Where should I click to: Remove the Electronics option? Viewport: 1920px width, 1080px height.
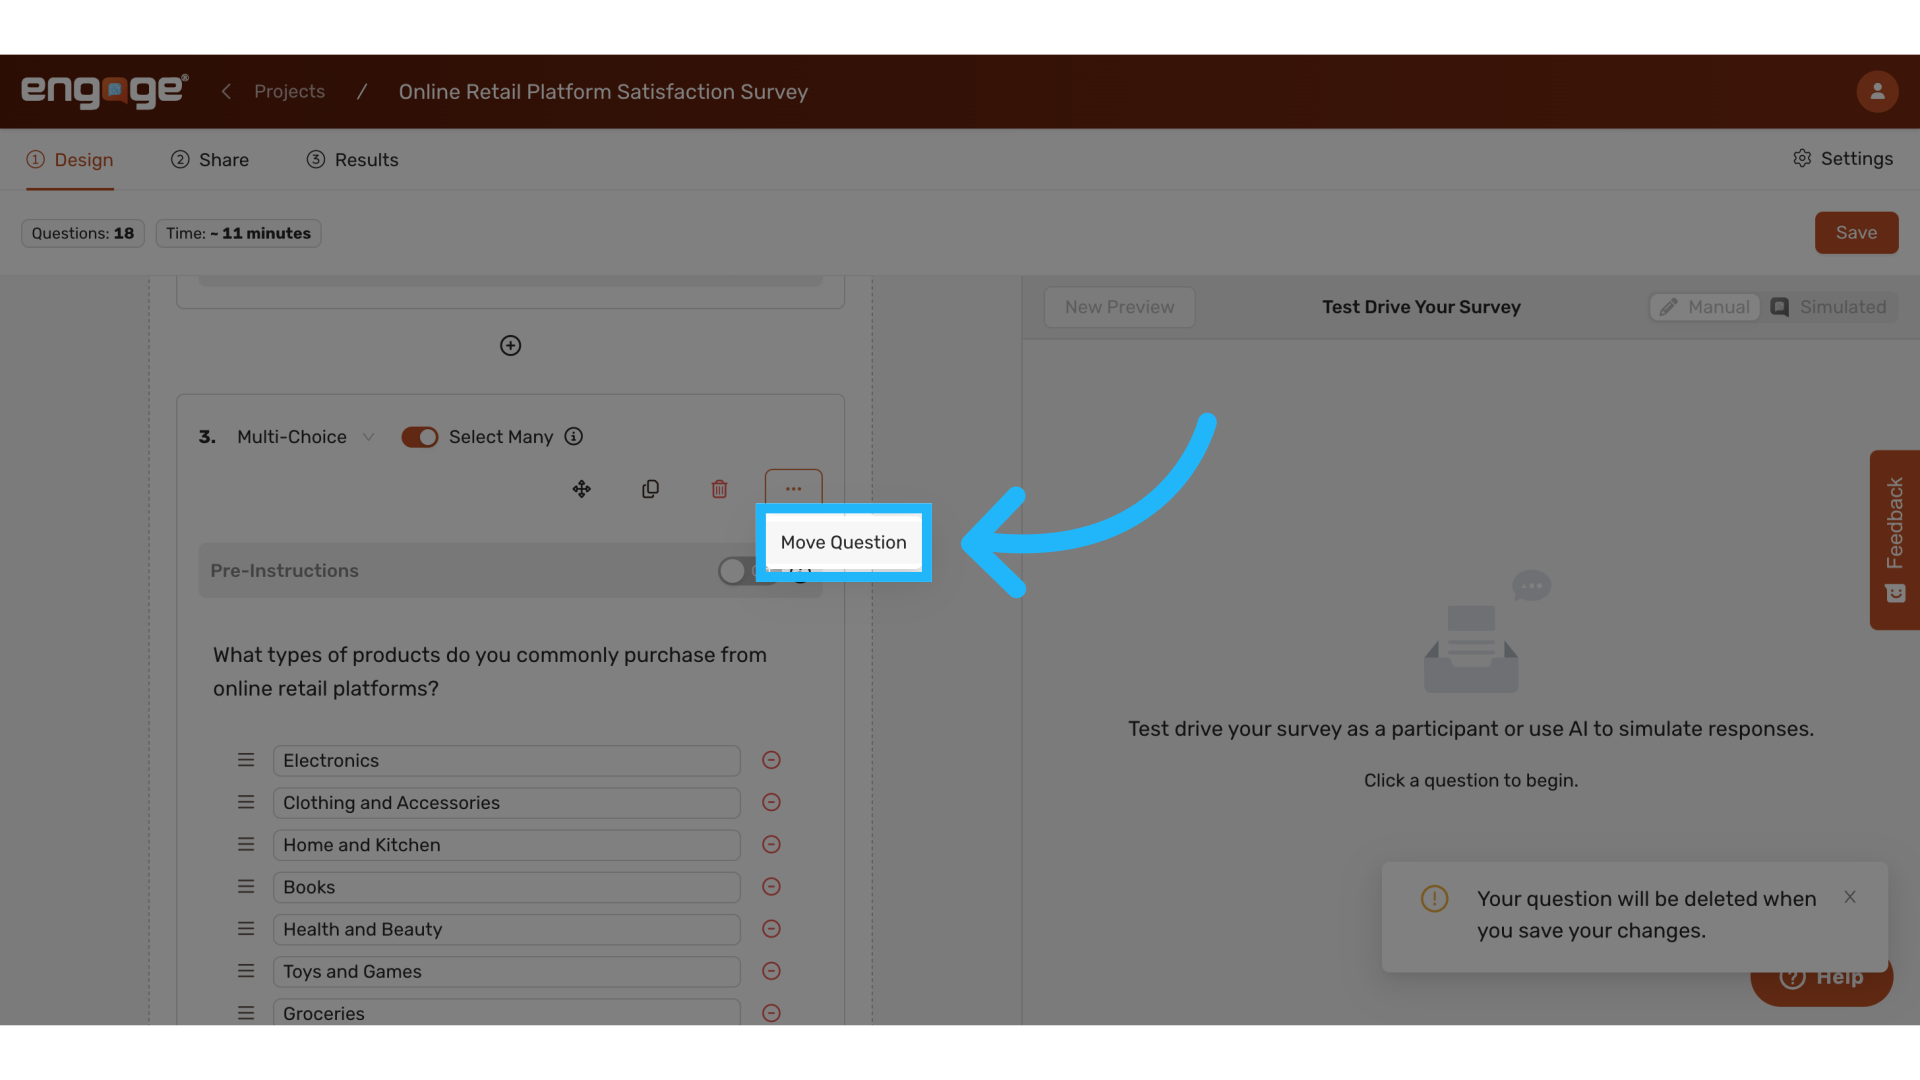(771, 760)
